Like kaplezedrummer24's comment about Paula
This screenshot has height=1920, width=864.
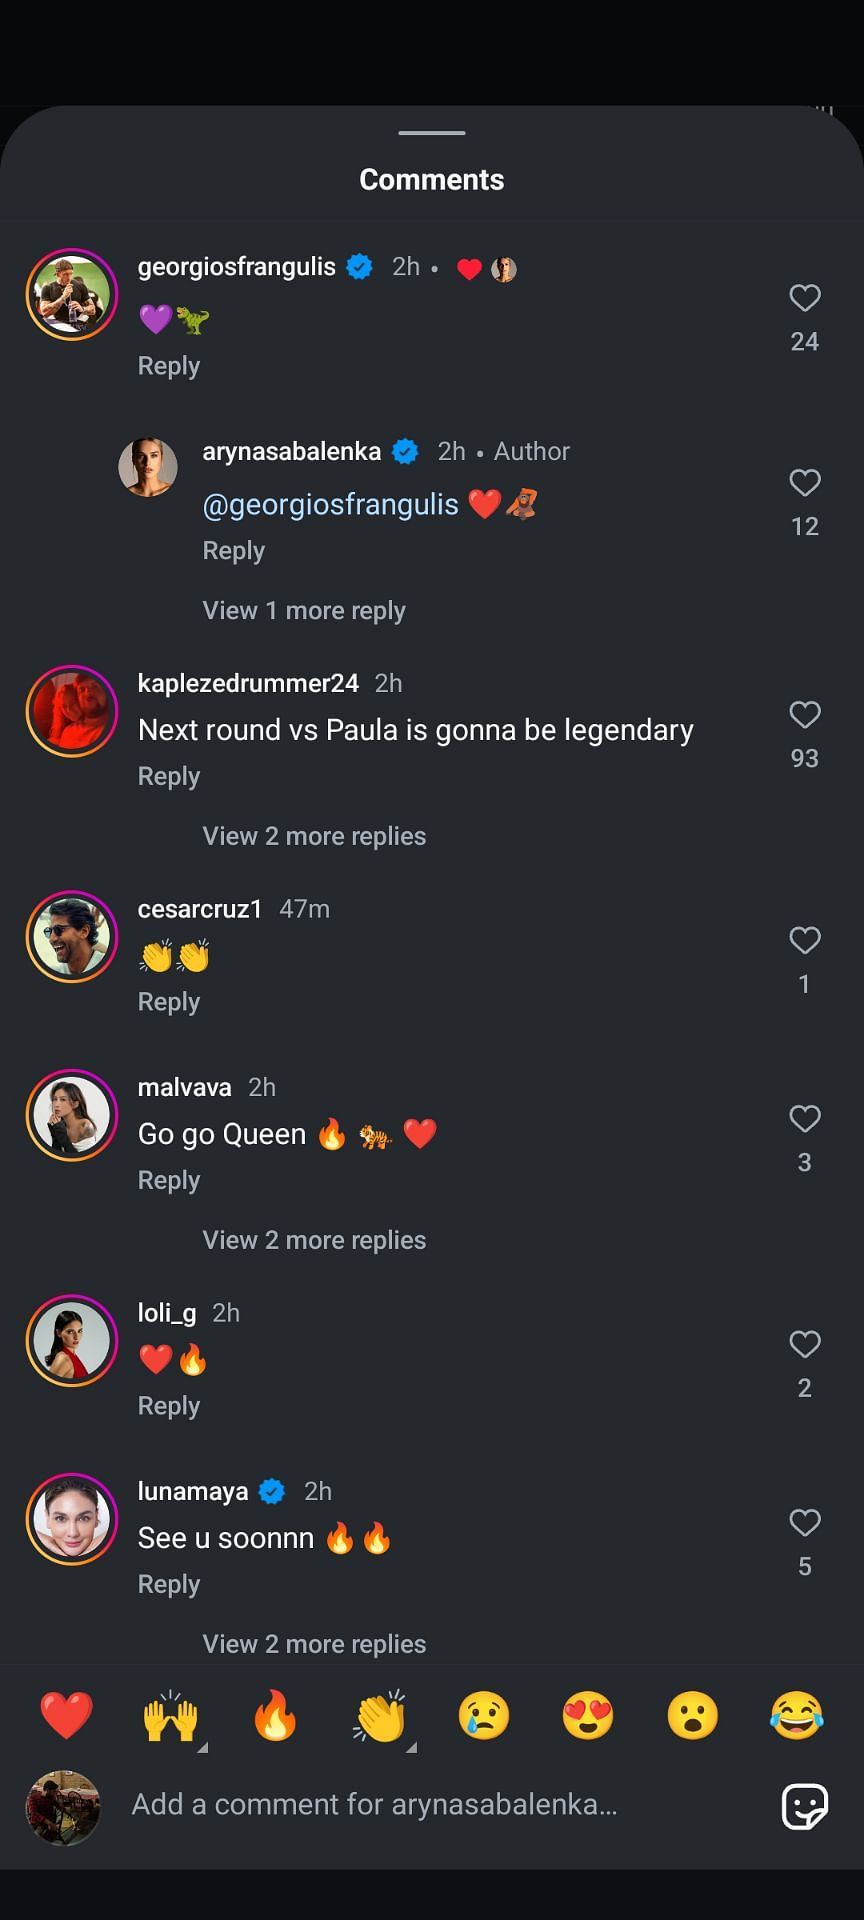(804, 715)
